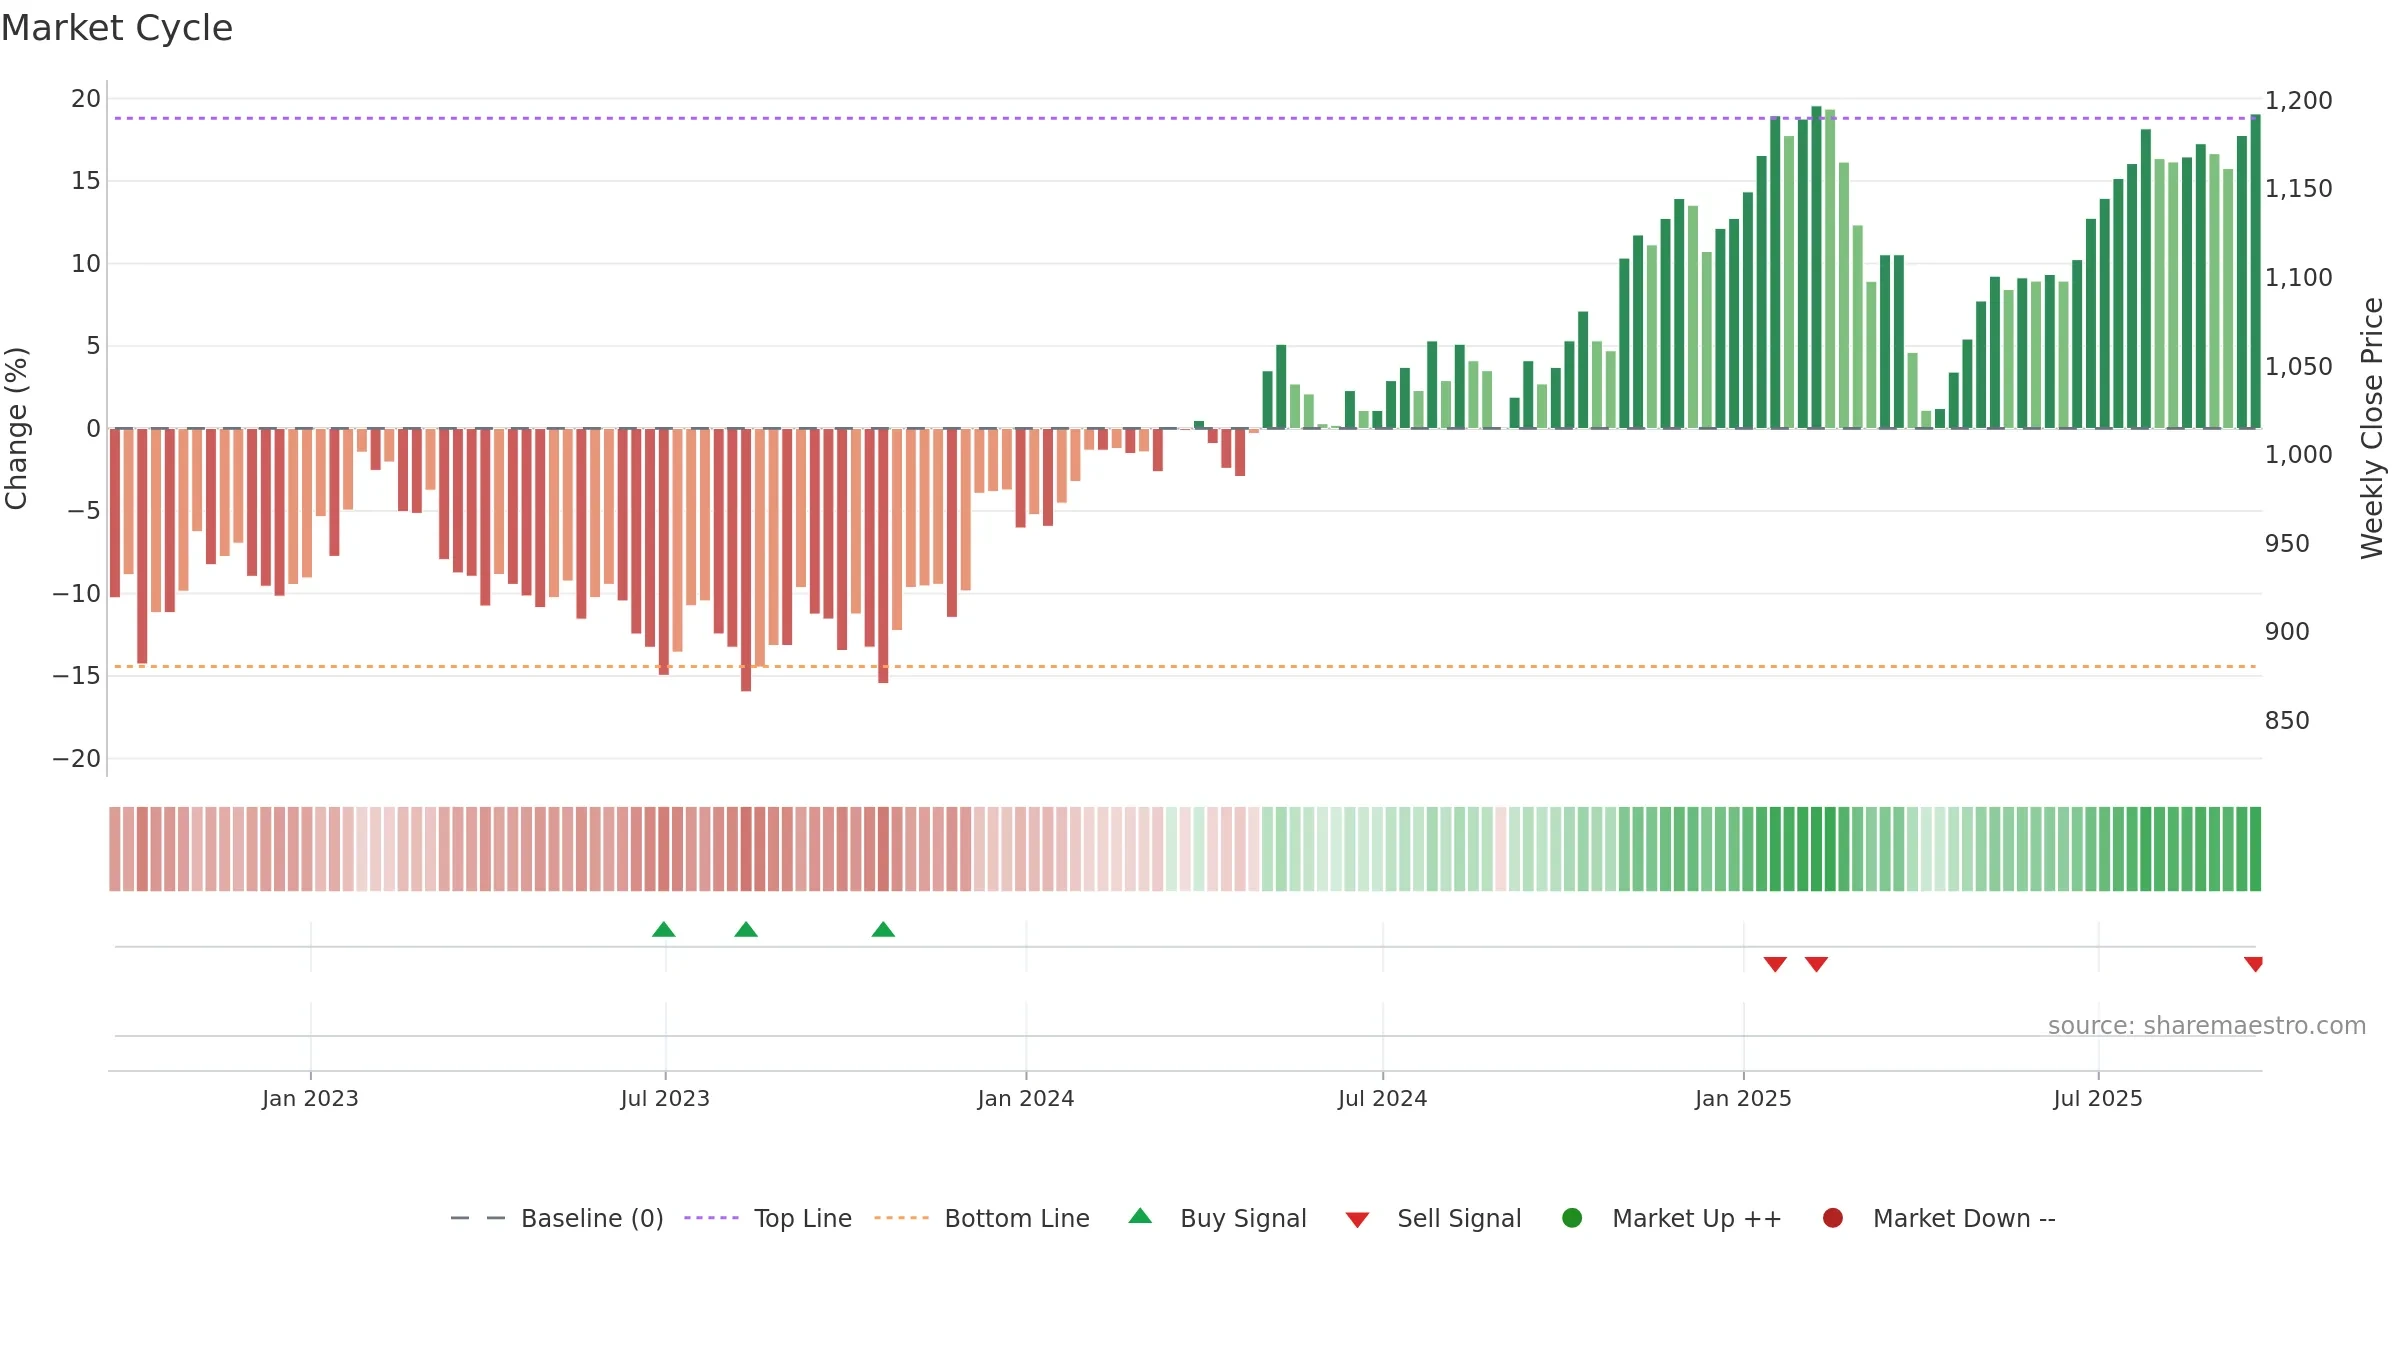
Task: Click the 20 tick on the left axis
Action: point(86,99)
